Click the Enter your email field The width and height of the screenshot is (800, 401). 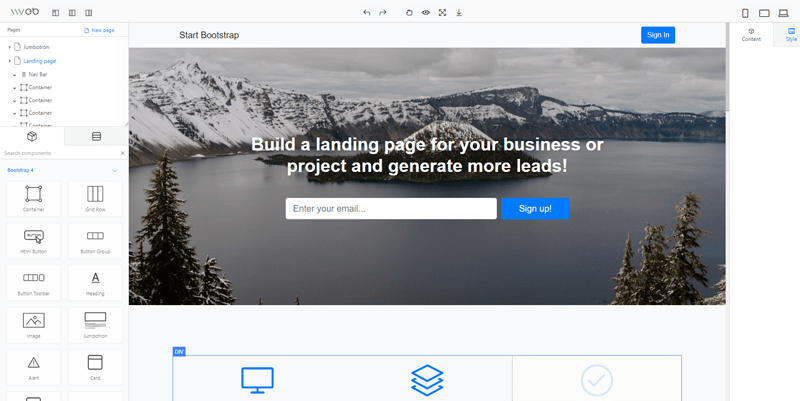pyautogui.click(x=391, y=209)
